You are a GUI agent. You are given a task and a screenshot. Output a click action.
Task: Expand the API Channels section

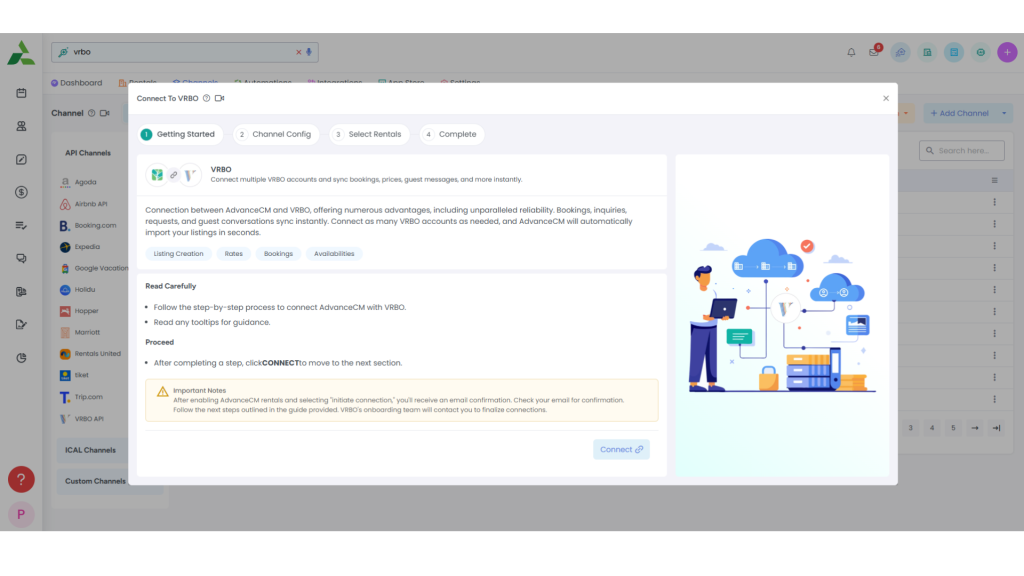pyautogui.click(x=88, y=153)
